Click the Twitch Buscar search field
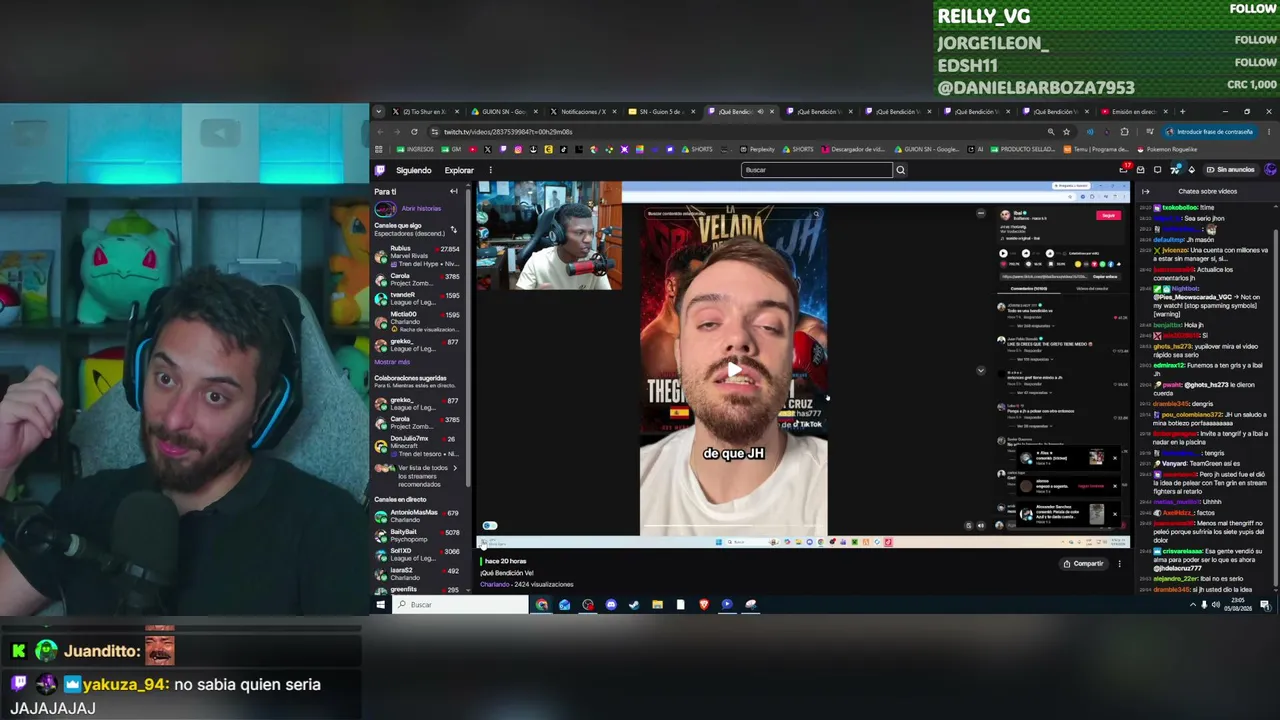 point(817,170)
